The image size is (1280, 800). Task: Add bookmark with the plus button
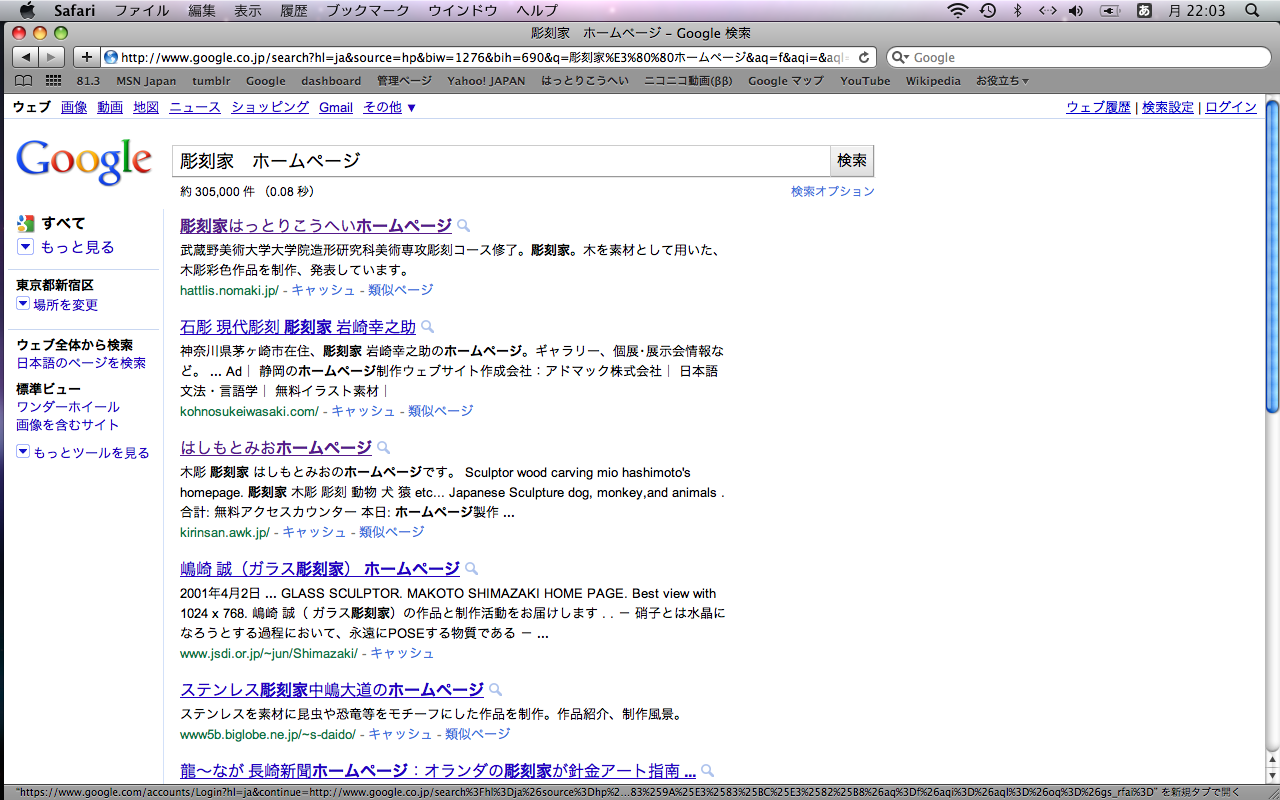tap(87, 57)
